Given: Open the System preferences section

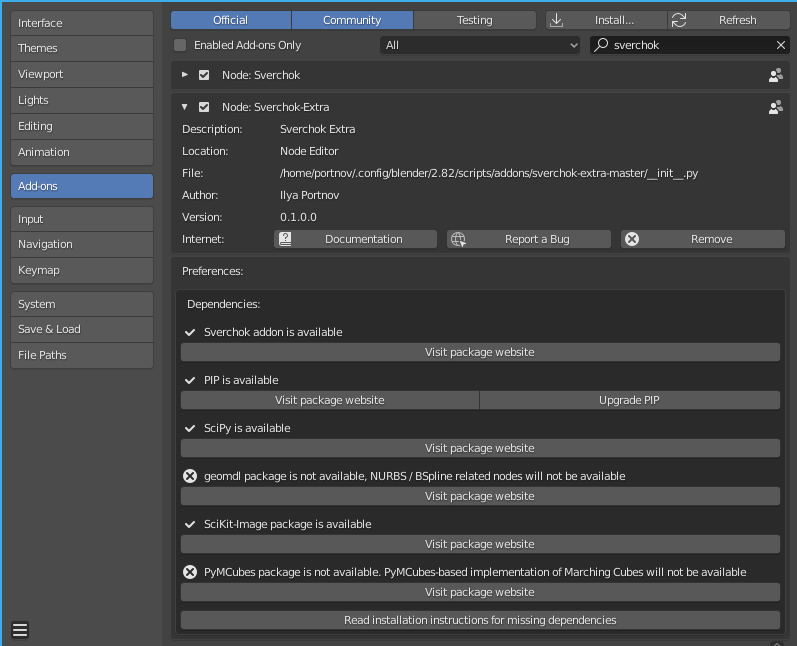Looking at the screenshot, I should pos(82,304).
